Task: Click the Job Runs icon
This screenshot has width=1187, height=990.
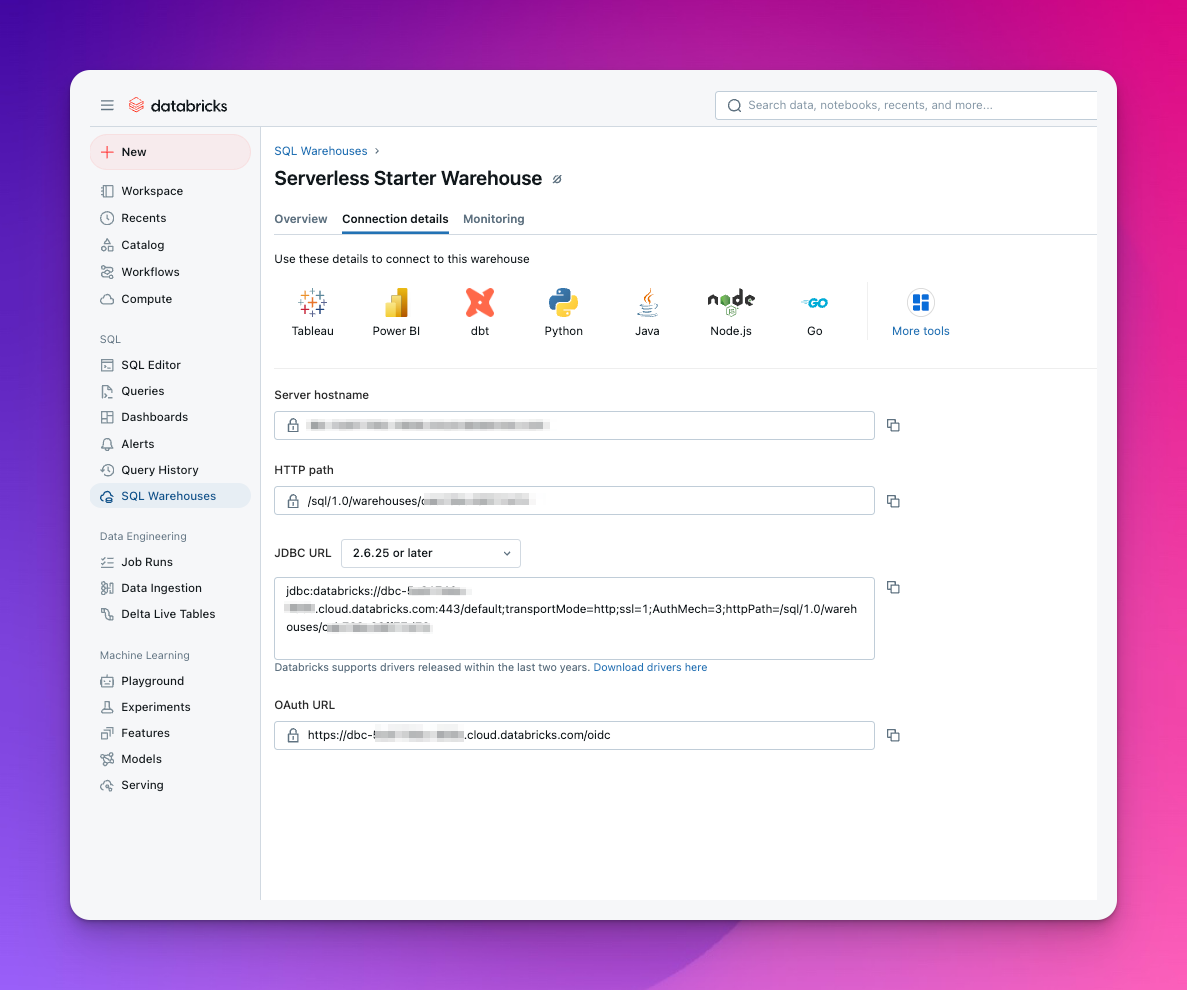Action: (x=107, y=562)
